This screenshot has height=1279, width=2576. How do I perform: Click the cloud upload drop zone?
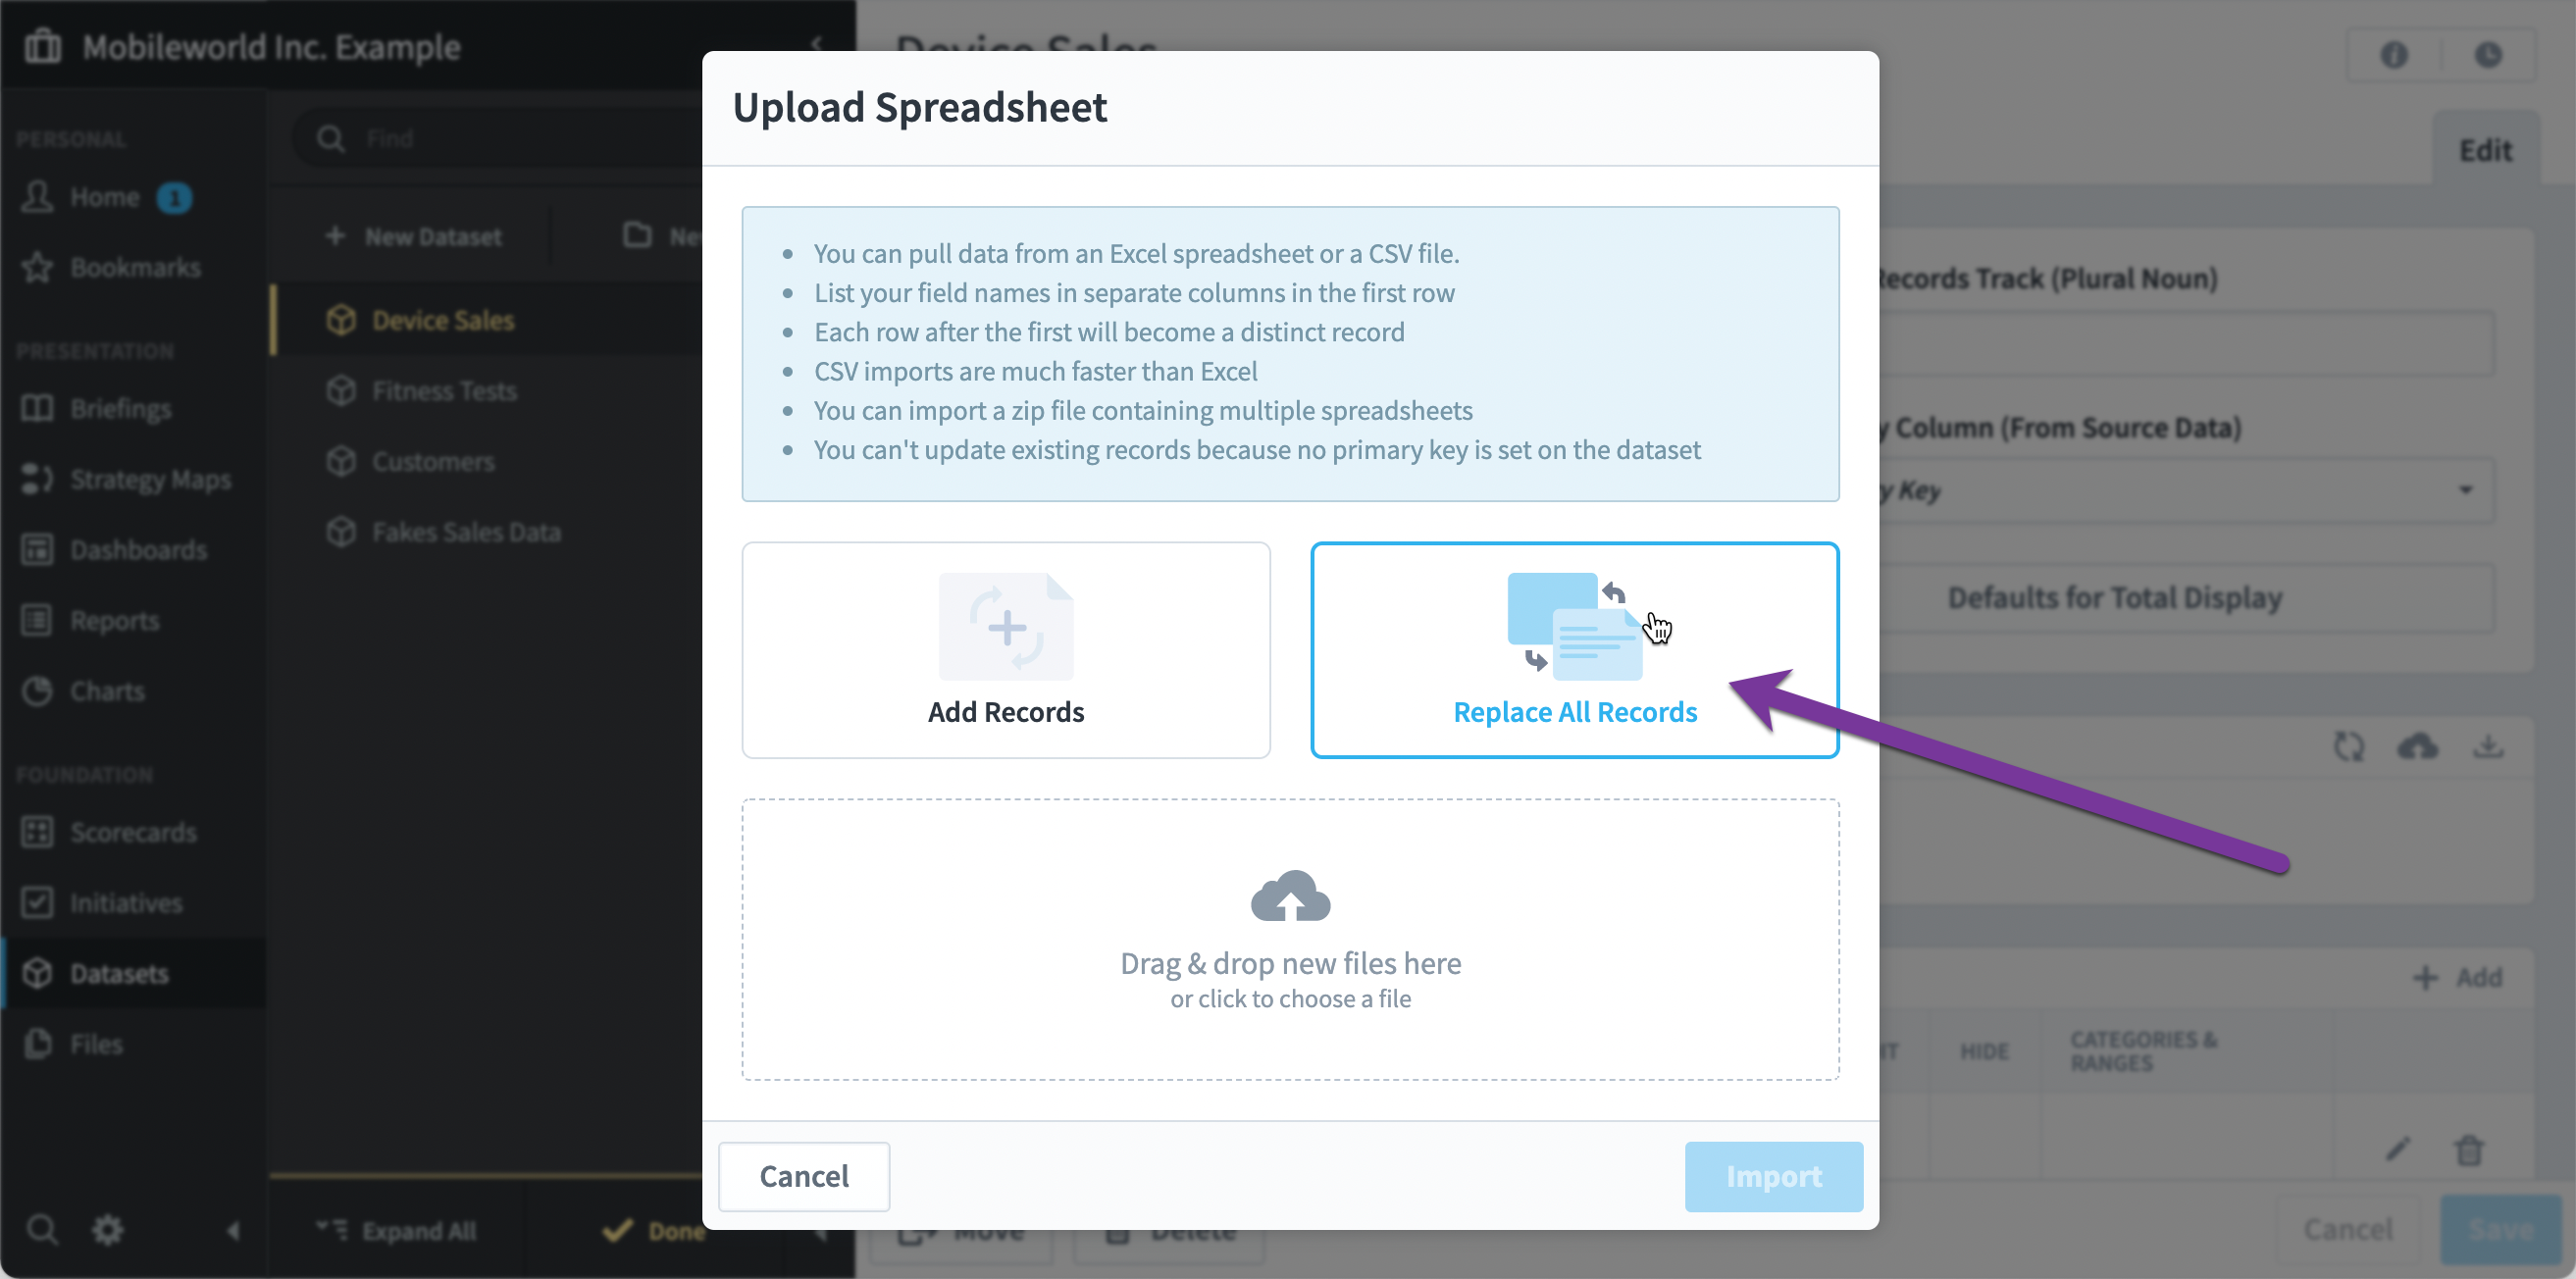click(x=1290, y=938)
